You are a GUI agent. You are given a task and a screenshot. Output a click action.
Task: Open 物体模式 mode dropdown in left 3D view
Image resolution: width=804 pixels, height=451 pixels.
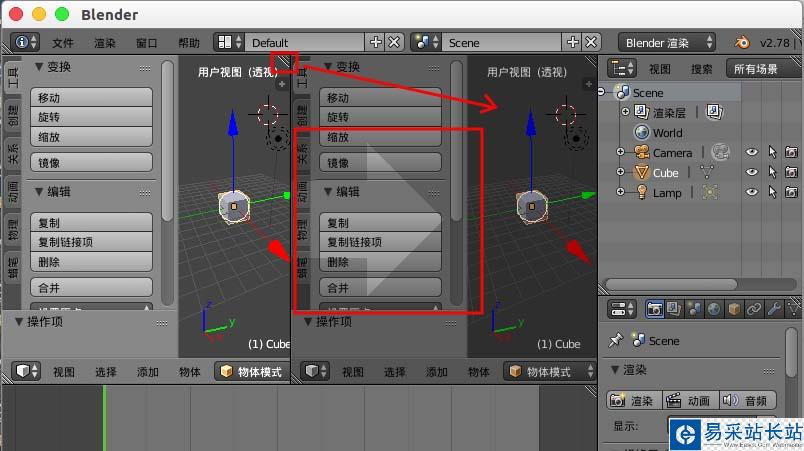point(252,372)
